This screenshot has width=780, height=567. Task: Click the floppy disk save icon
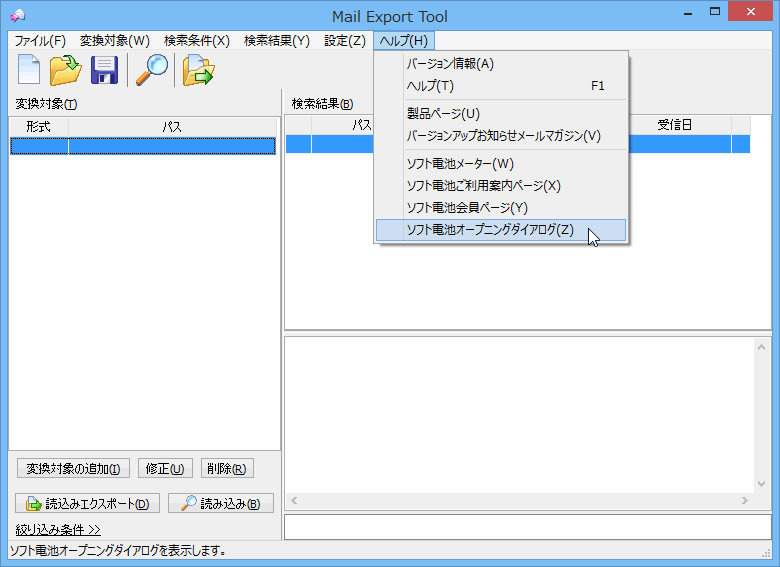(x=105, y=70)
